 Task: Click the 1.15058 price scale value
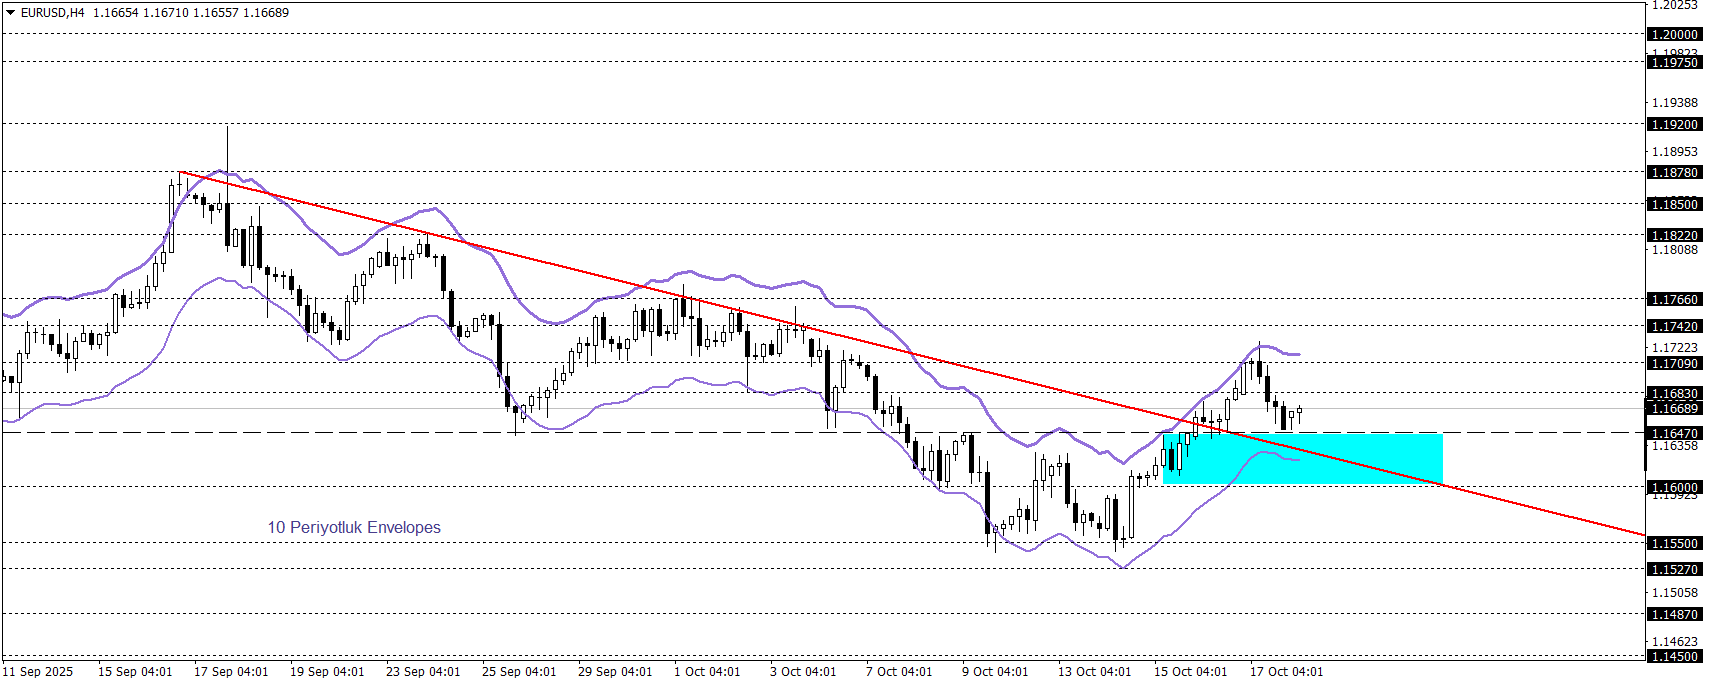(x=1674, y=592)
